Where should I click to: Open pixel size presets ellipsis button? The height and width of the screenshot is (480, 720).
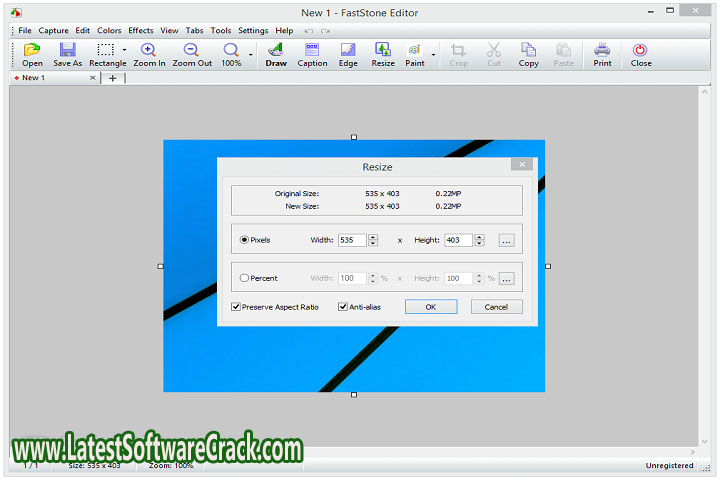click(506, 240)
